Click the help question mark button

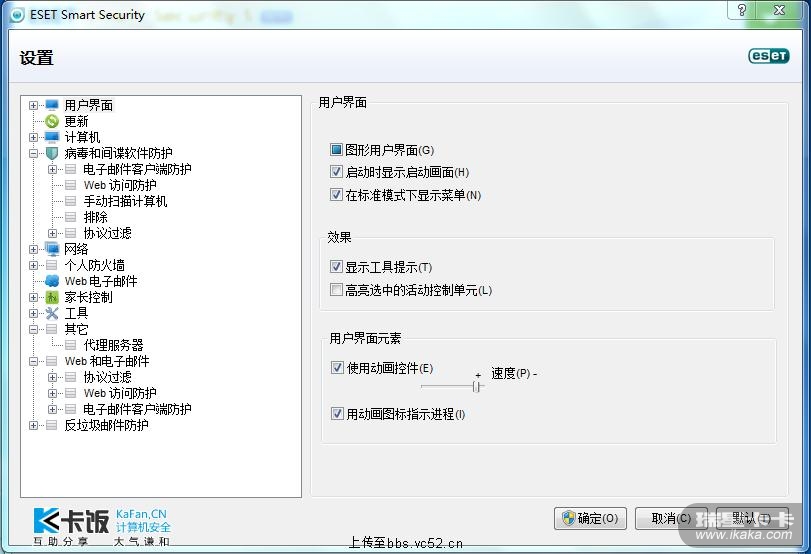(x=742, y=10)
